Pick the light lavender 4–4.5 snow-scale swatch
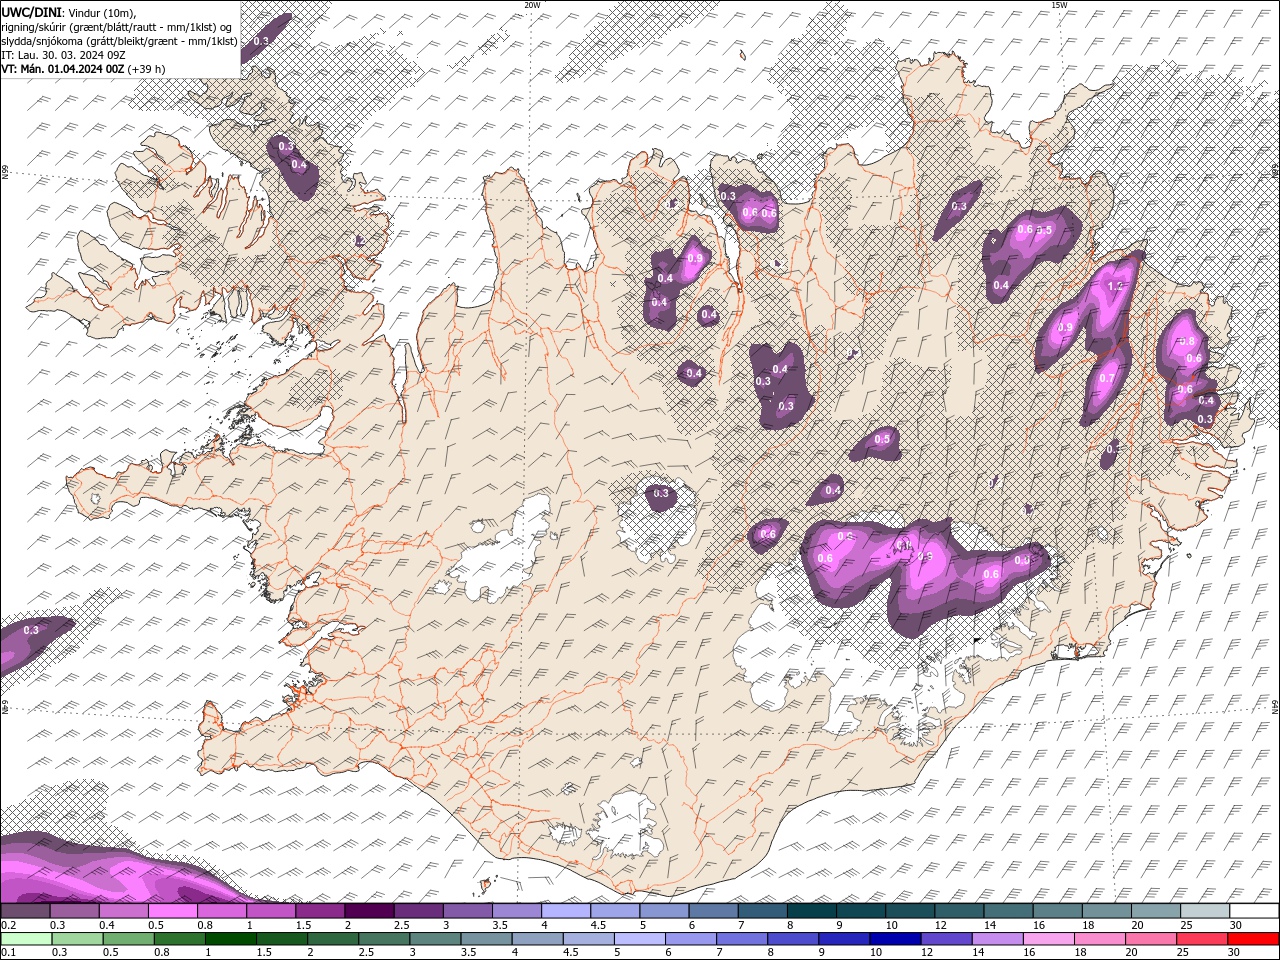The width and height of the screenshot is (1280, 960). tap(566, 911)
